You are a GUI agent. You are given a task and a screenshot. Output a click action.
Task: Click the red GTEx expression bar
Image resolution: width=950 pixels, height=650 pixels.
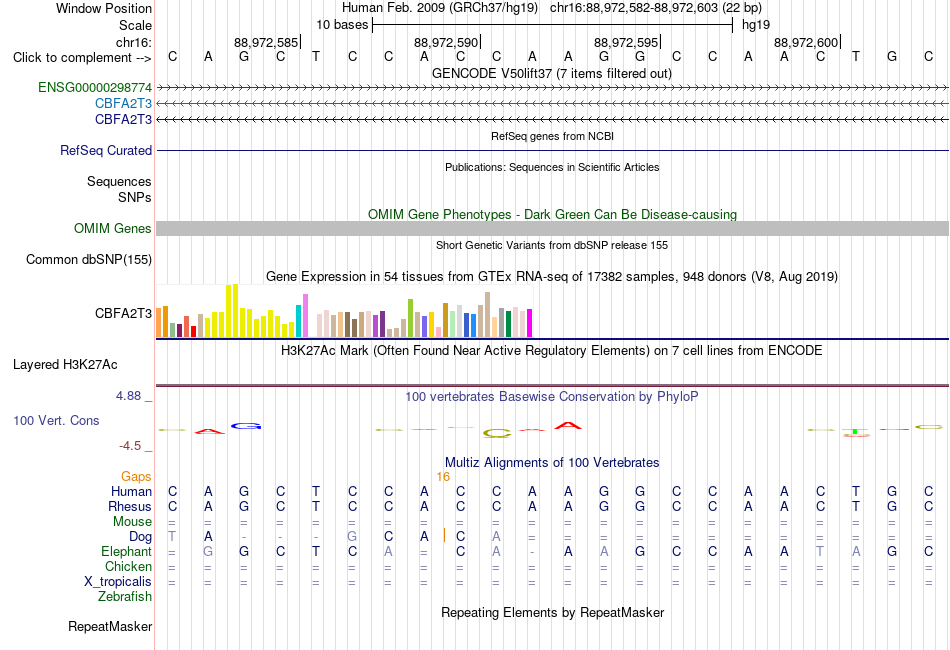[x=193, y=331]
